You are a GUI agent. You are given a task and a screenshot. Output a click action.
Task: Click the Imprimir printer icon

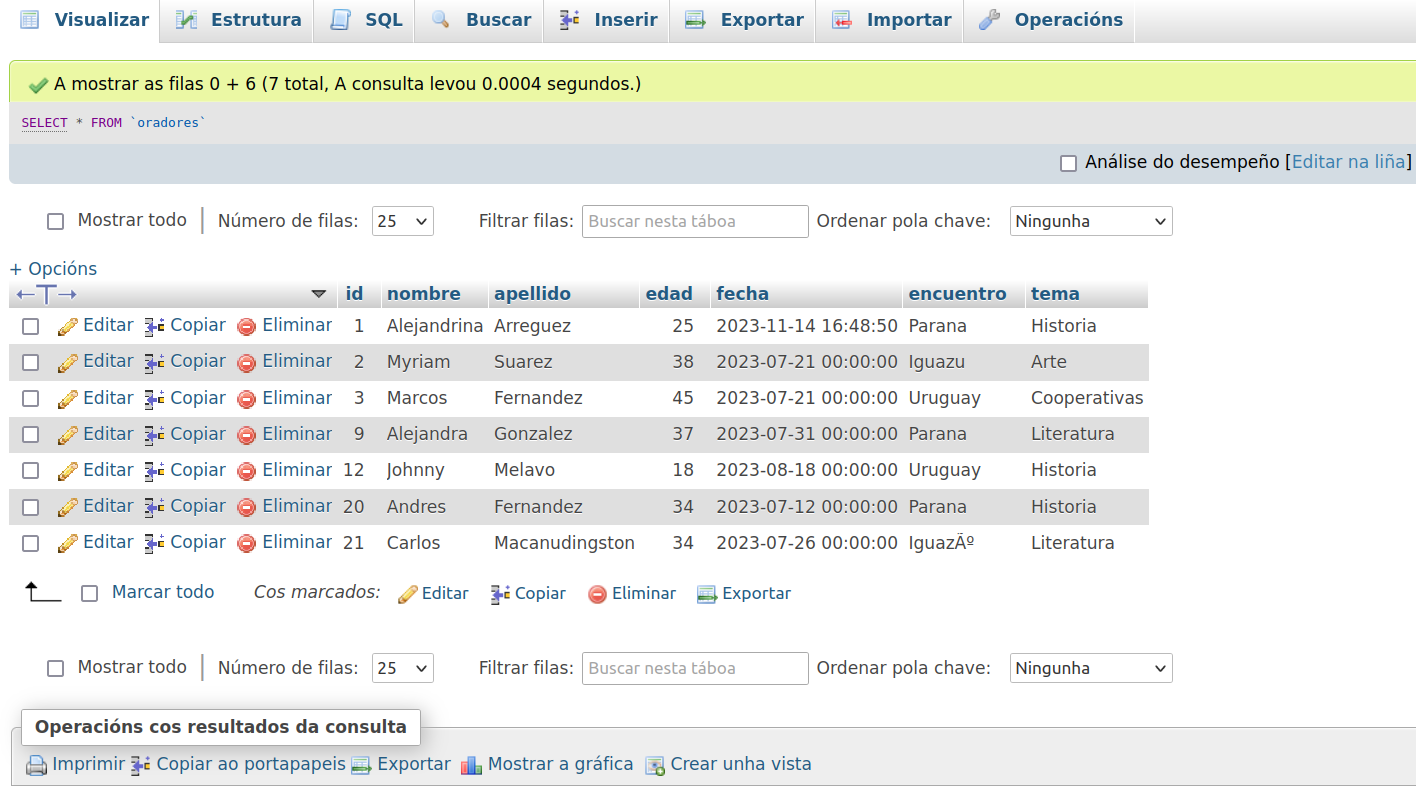[x=37, y=765]
